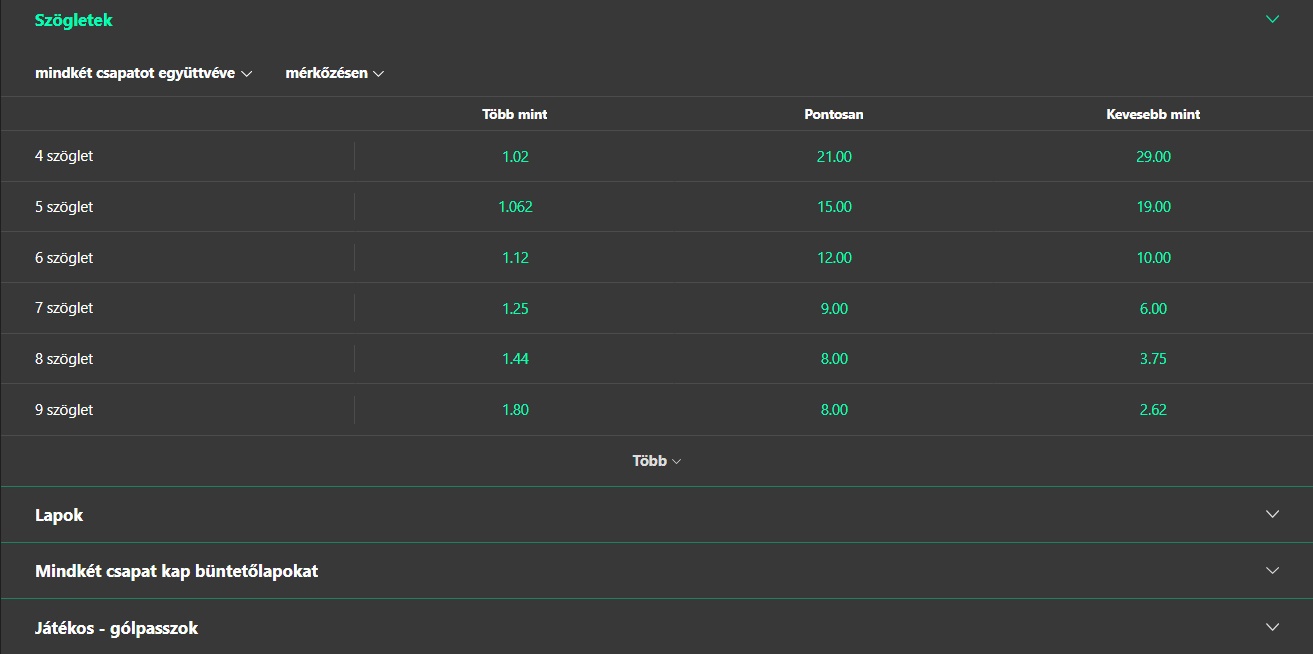Screen dimensions: 1313x654
Task: Choose 10.00 odds for under 6 szöglet
Action: (1153, 258)
